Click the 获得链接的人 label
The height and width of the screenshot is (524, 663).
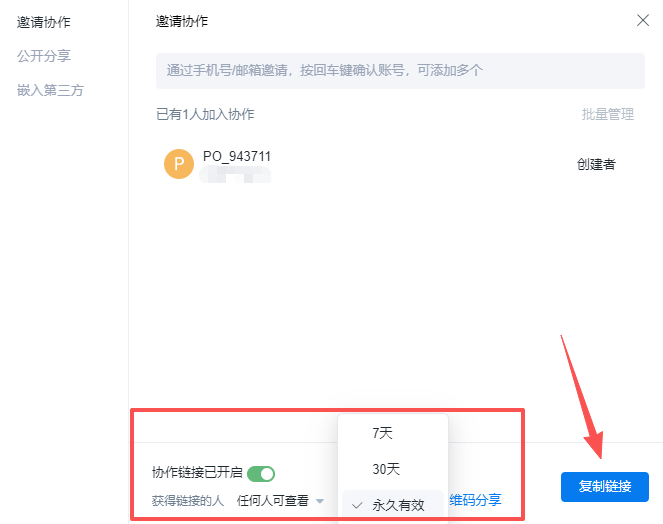click(187, 501)
